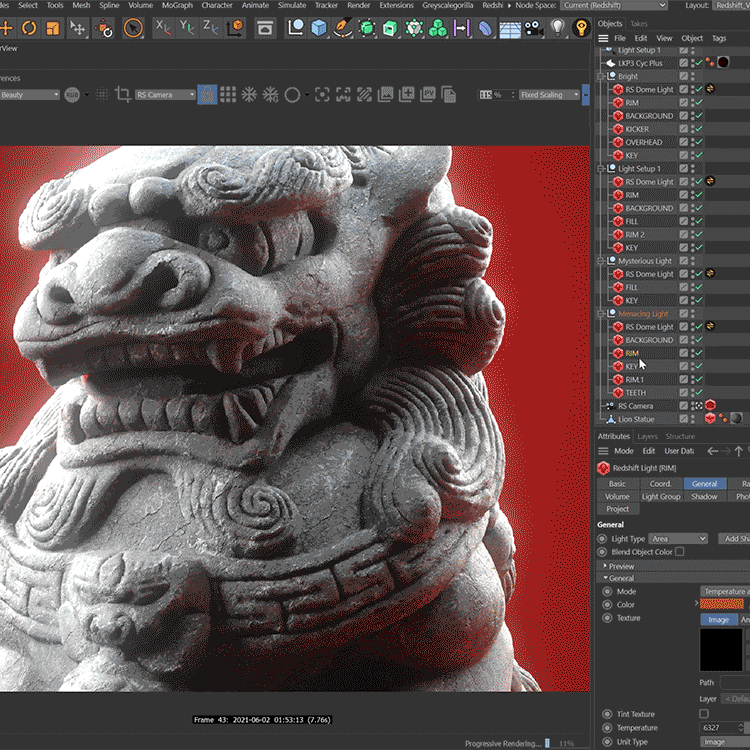The image size is (750, 750).
Task: Click the Camera object toolbar icon
Action: pos(533,28)
